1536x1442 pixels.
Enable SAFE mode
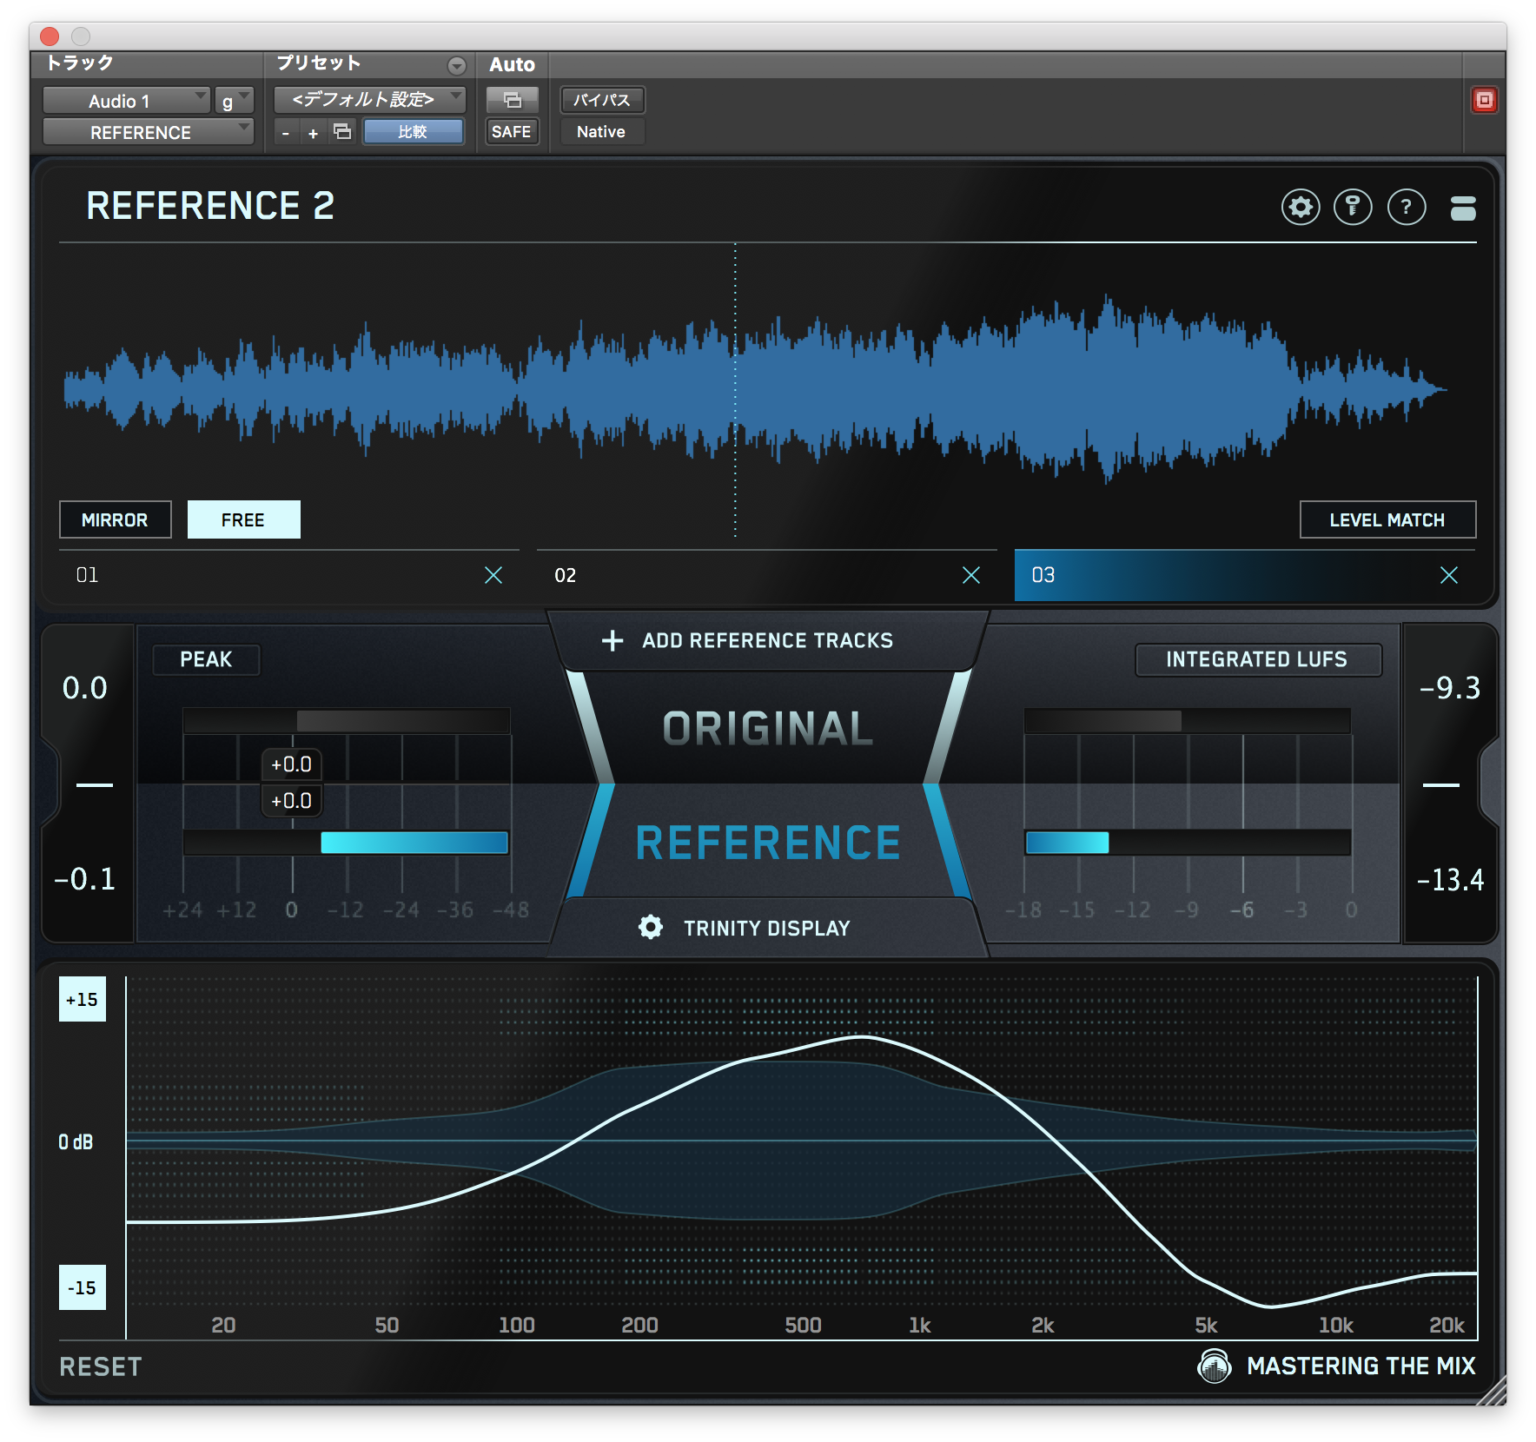[x=511, y=131]
